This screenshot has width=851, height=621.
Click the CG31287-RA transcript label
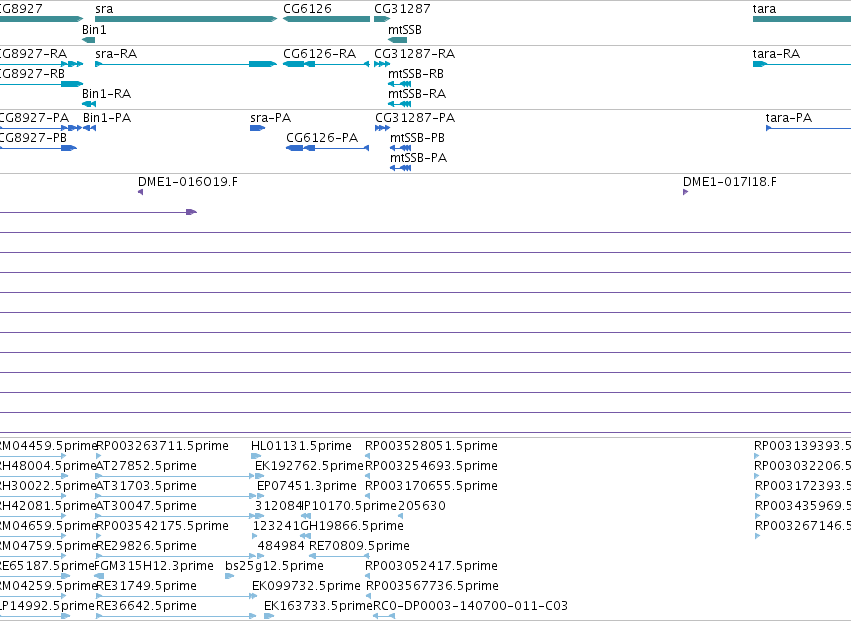(x=415, y=54)
